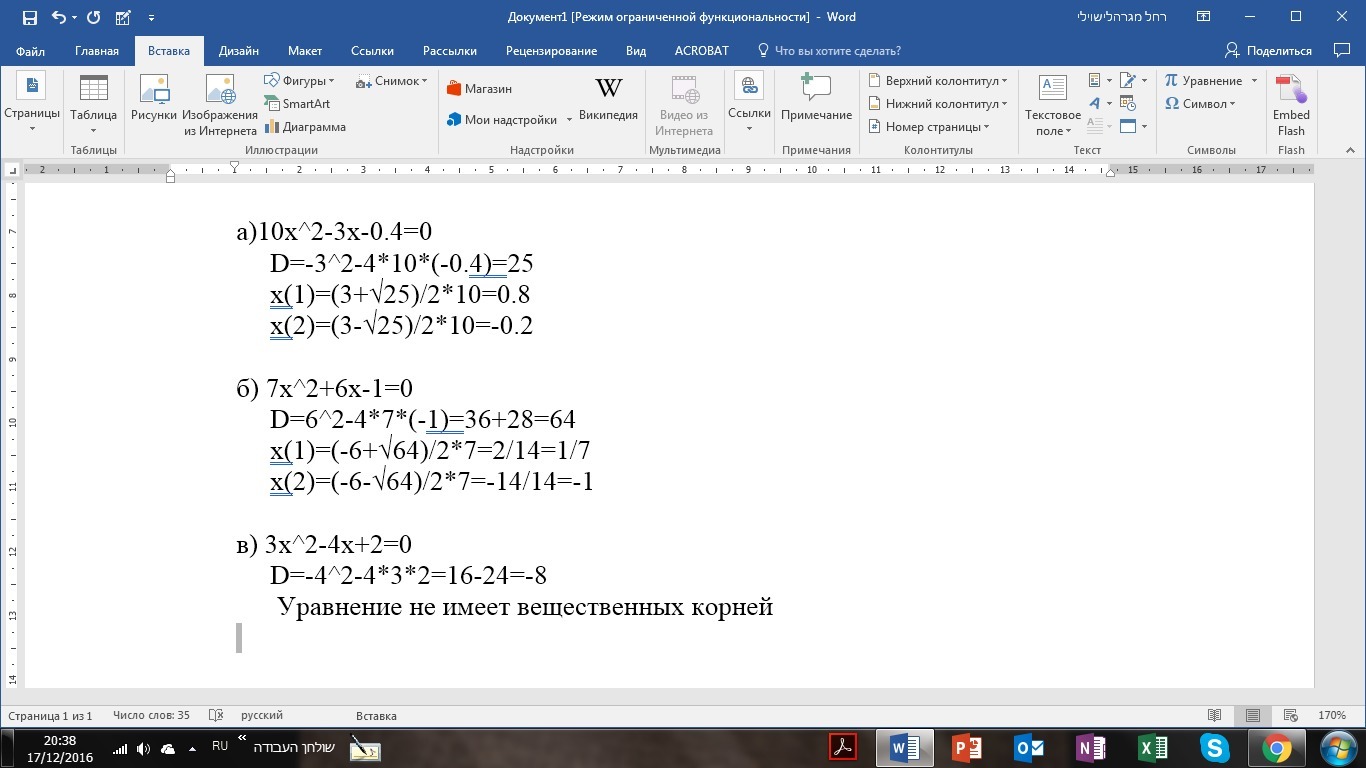Click the 'Что вы хотите сделать?' search box
The image size is (1366, 768).
pos(829,51)
